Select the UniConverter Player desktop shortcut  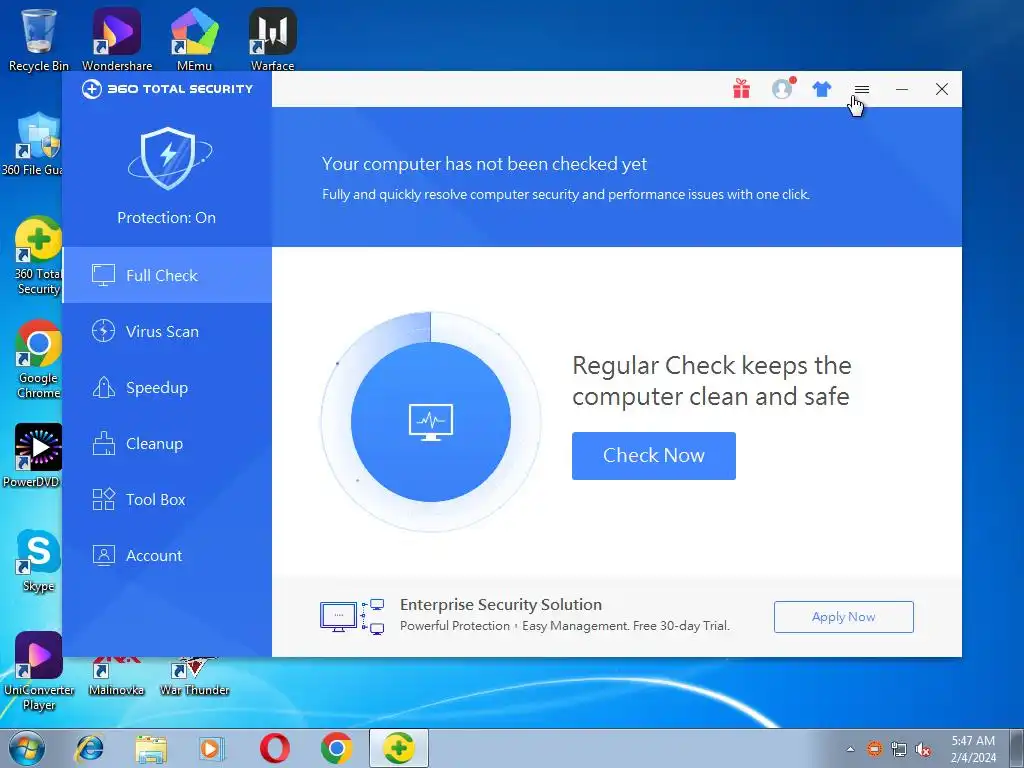click(39, 671)
